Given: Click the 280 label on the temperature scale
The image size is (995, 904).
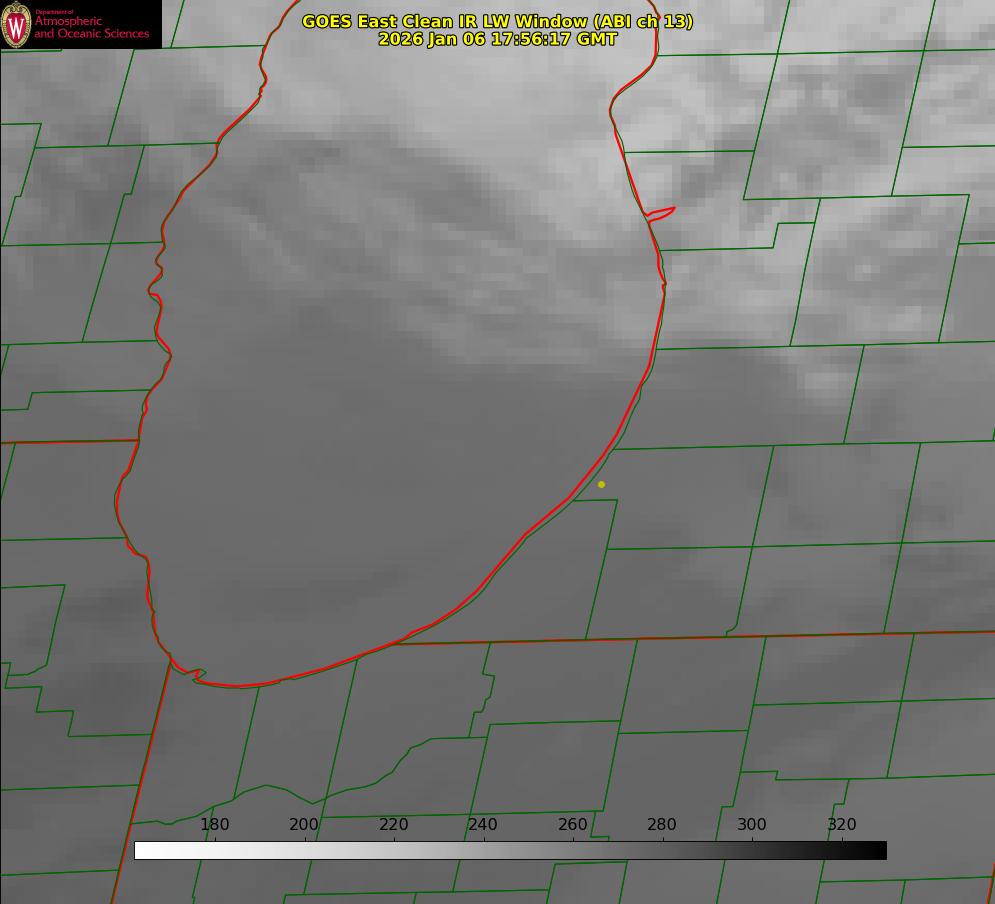Looking at the screenshot, I should tap(662, 825).
